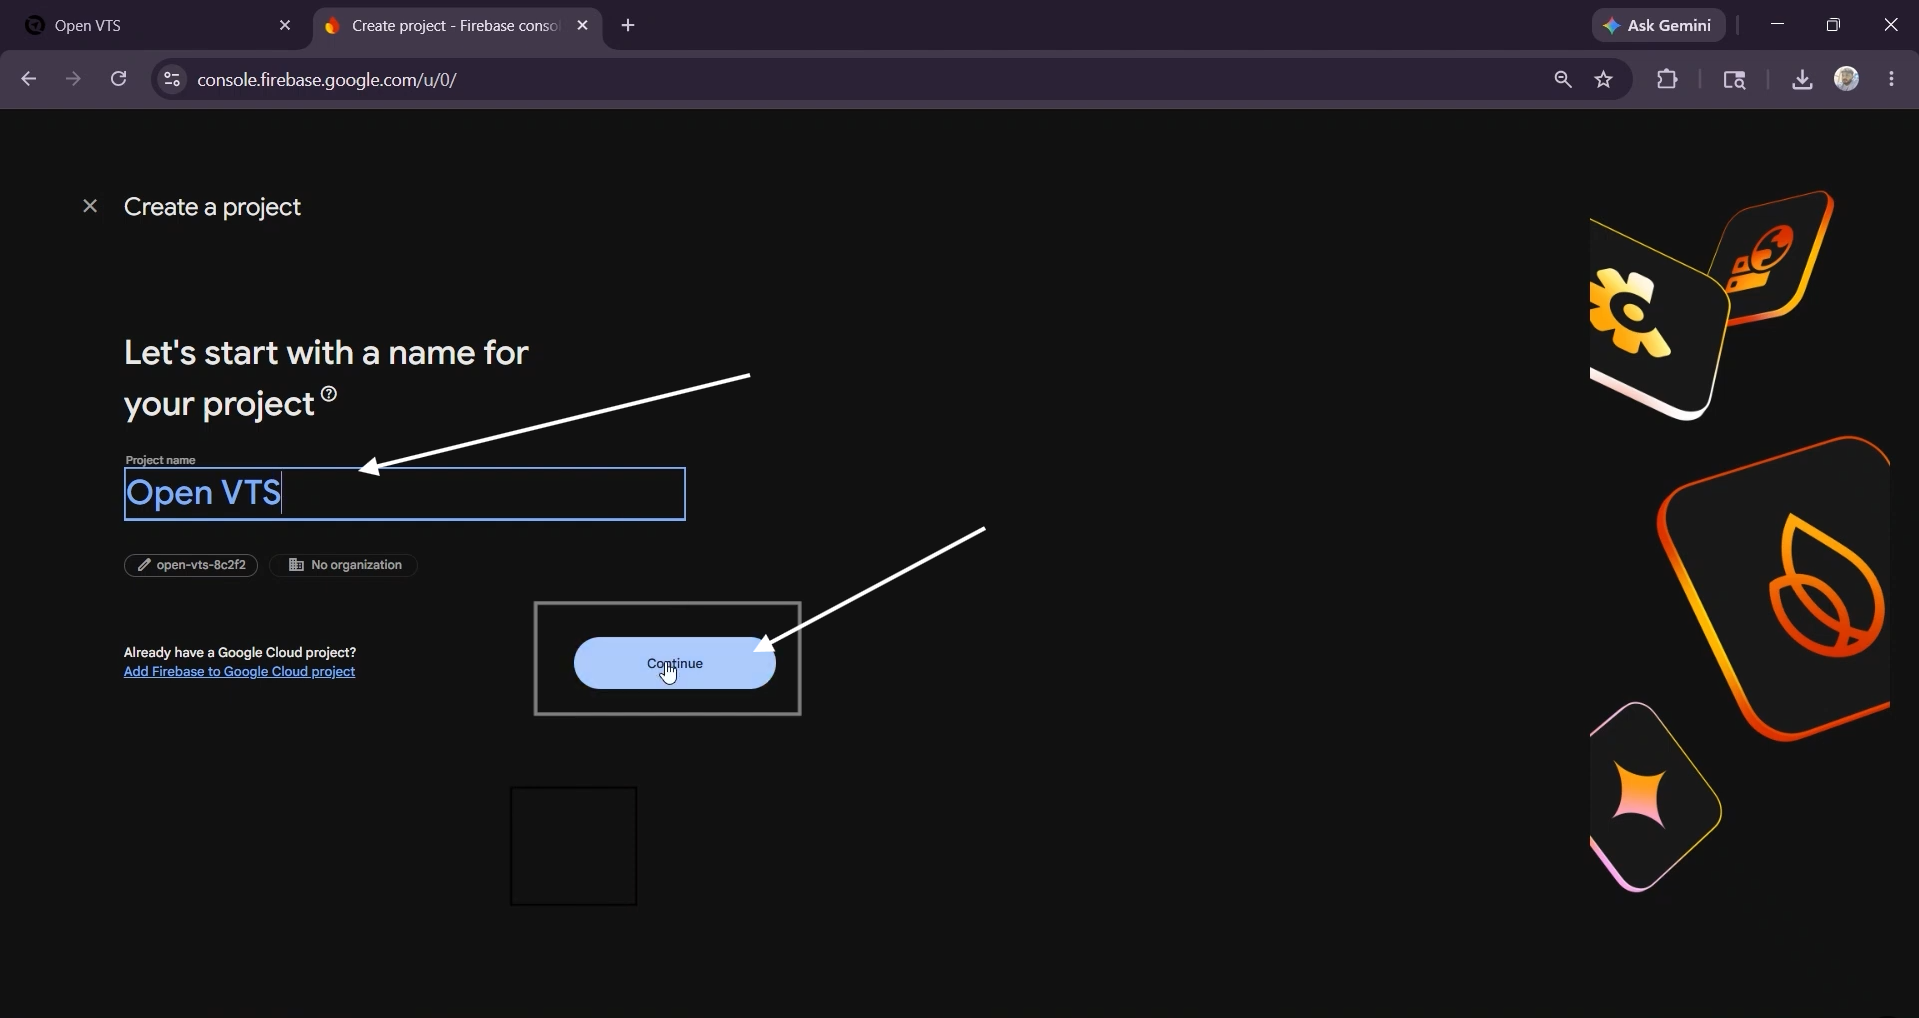The height and width of the screenshot is (1018, 1919).
Task: Open the Extensions puzzle icon
Action: (x=1667, y=80)
